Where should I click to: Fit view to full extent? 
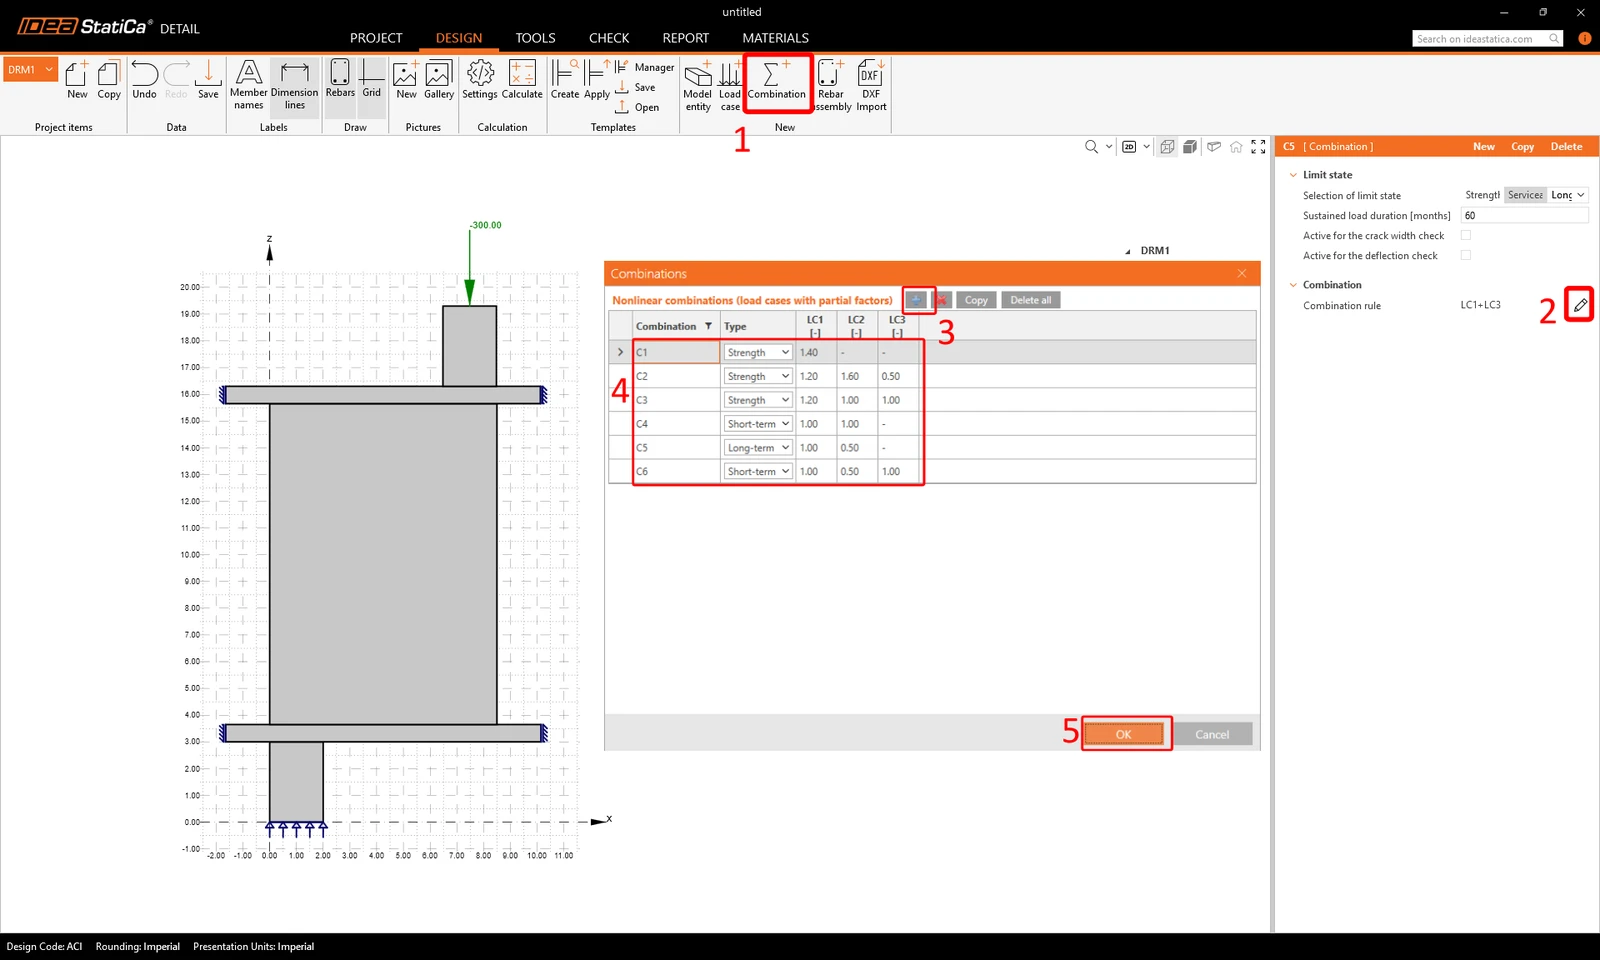1258,147
